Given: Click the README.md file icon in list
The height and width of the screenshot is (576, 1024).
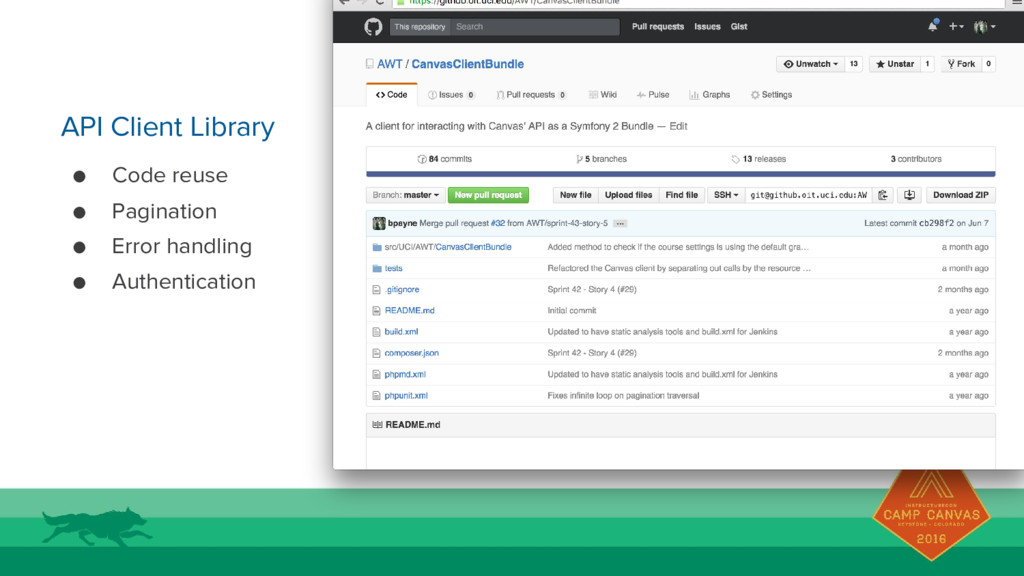Looking at the screenshot, I should click(376, 311).
